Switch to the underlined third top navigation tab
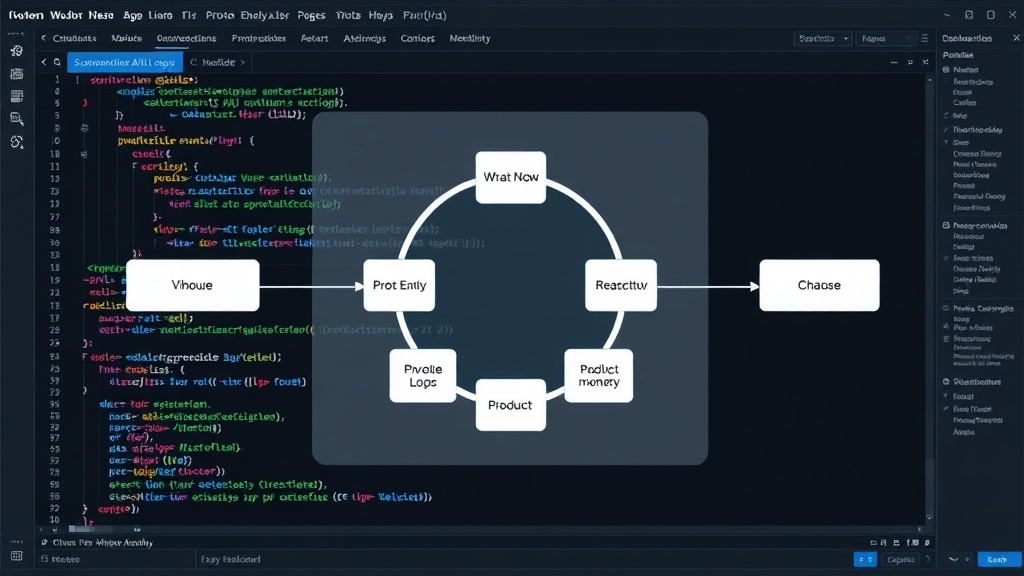1024x576 pixels. [x=186, y=39]
